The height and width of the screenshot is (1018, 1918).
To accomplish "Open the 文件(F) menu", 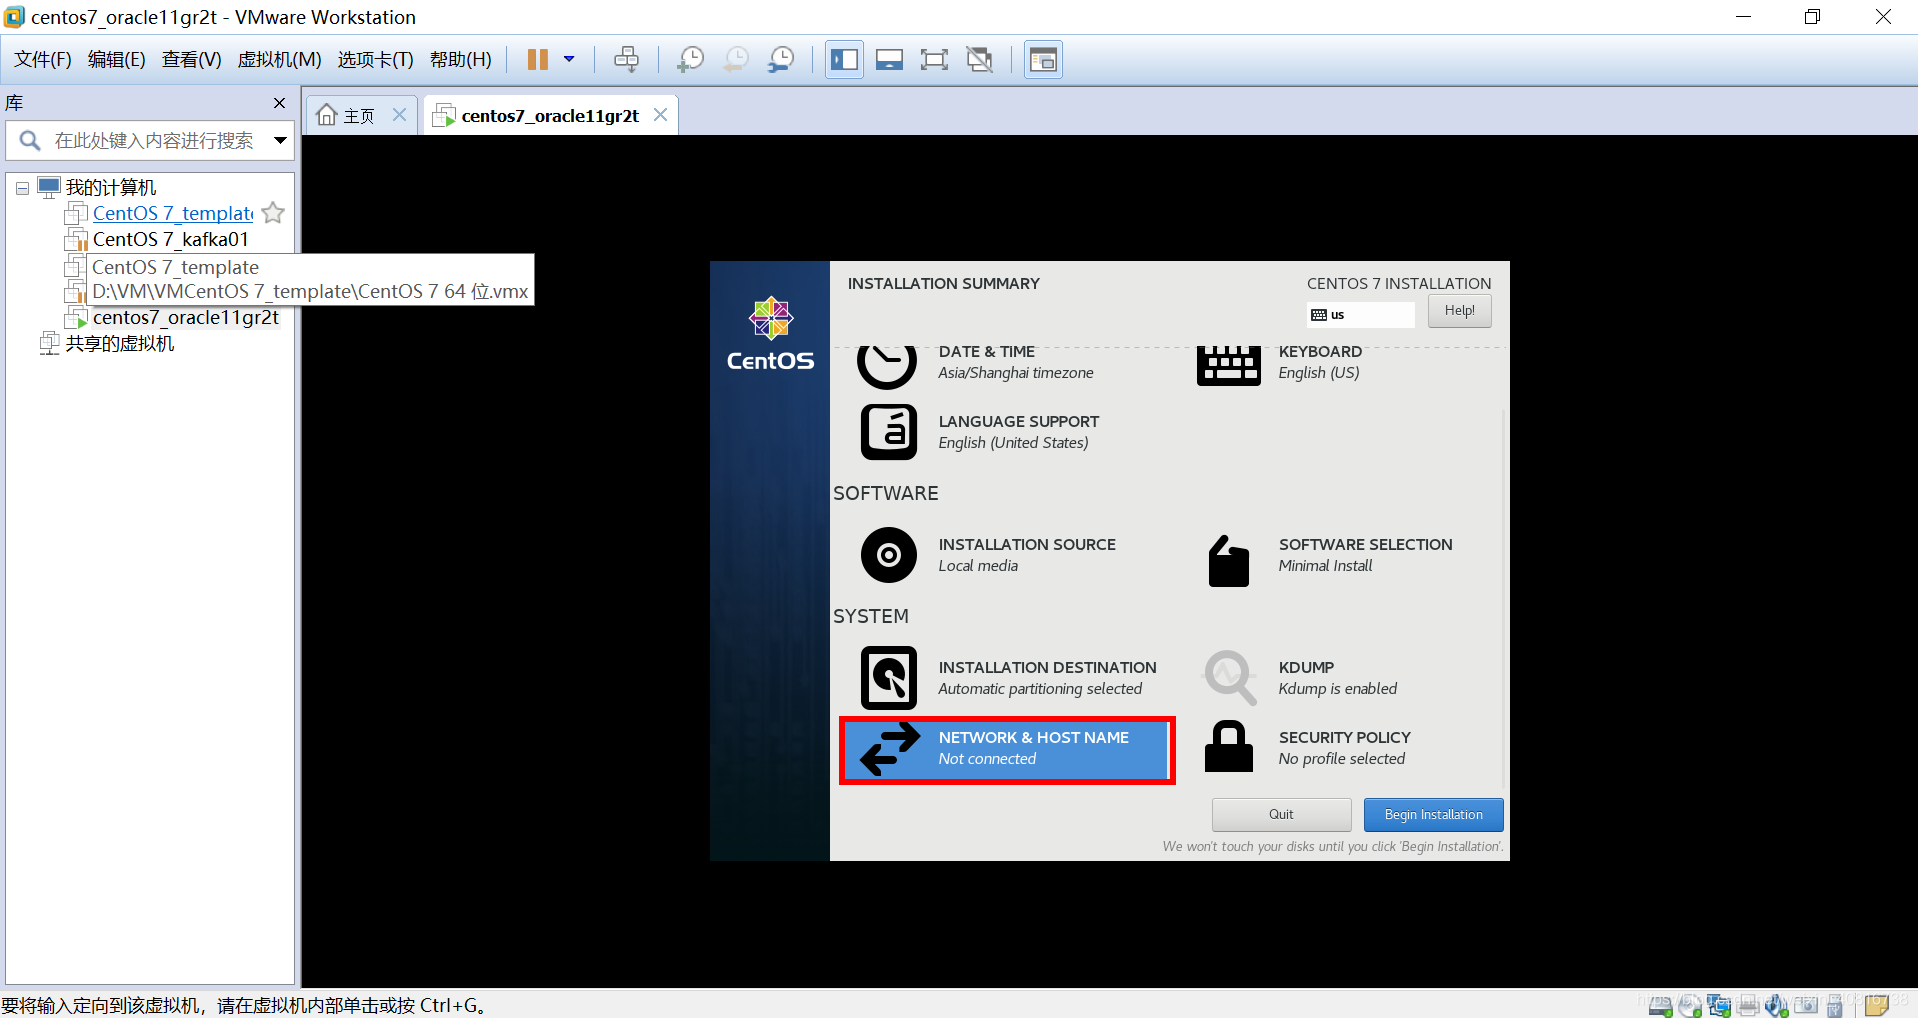I will click(43, 60).
